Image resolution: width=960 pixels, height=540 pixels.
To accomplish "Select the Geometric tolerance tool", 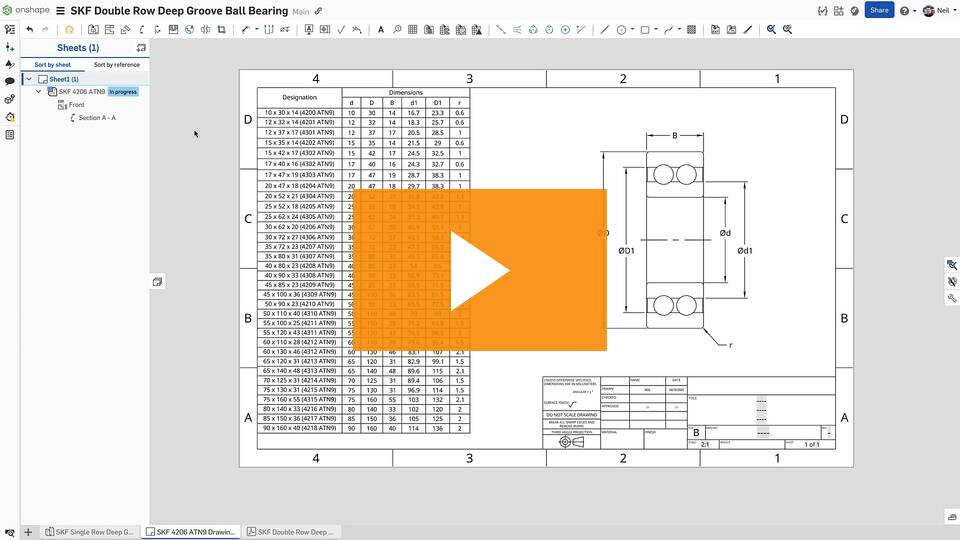I will pyautogui.click(x=324, y=29).
